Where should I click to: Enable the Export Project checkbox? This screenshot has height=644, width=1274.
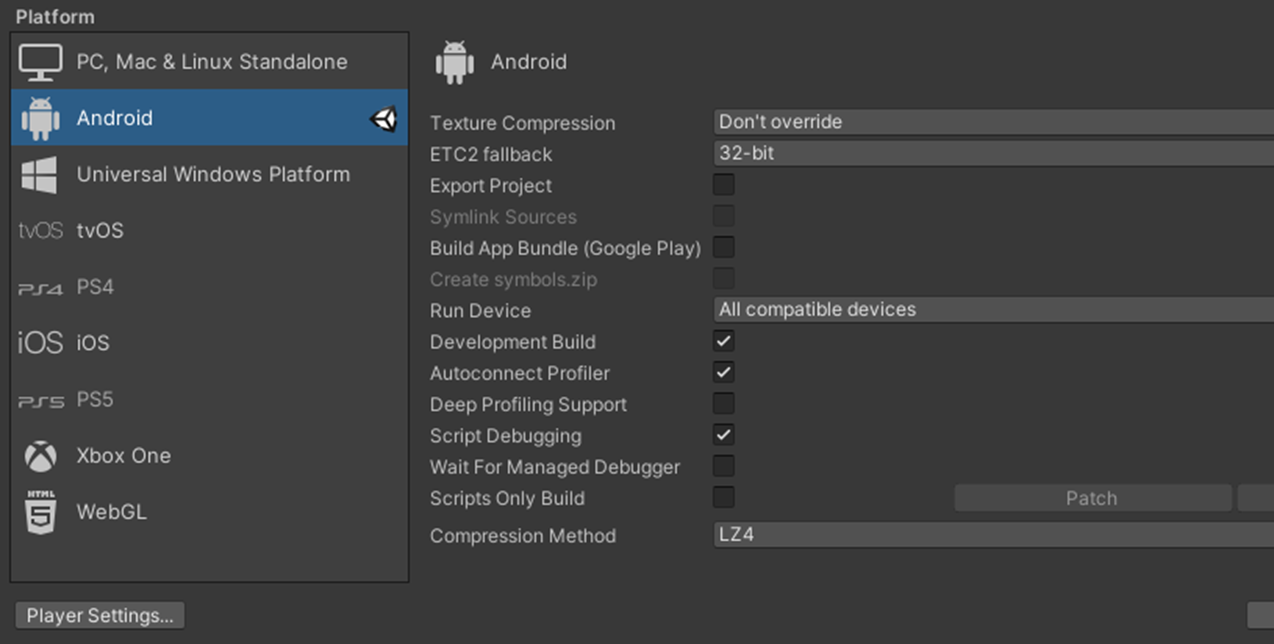[723, 184]
